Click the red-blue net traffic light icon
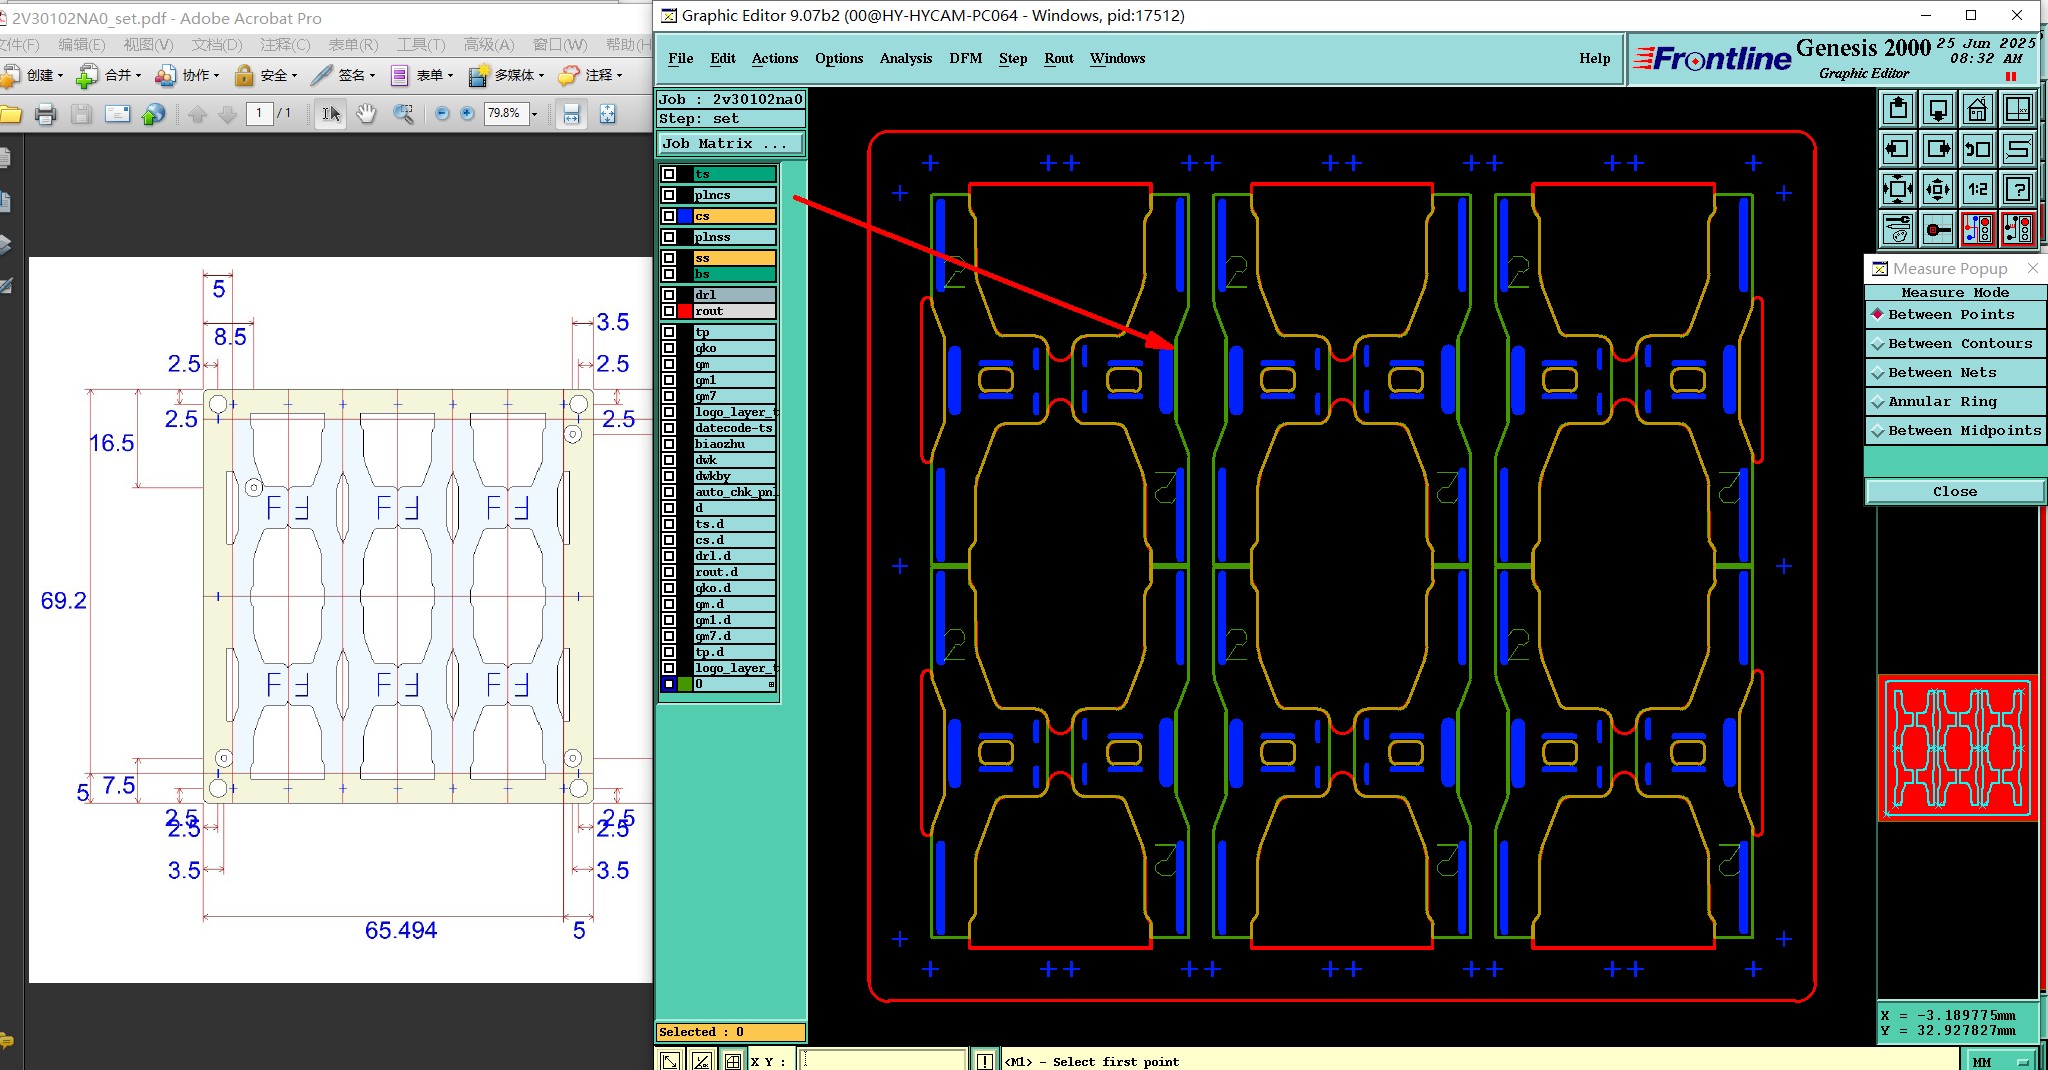 (1978, 229)
